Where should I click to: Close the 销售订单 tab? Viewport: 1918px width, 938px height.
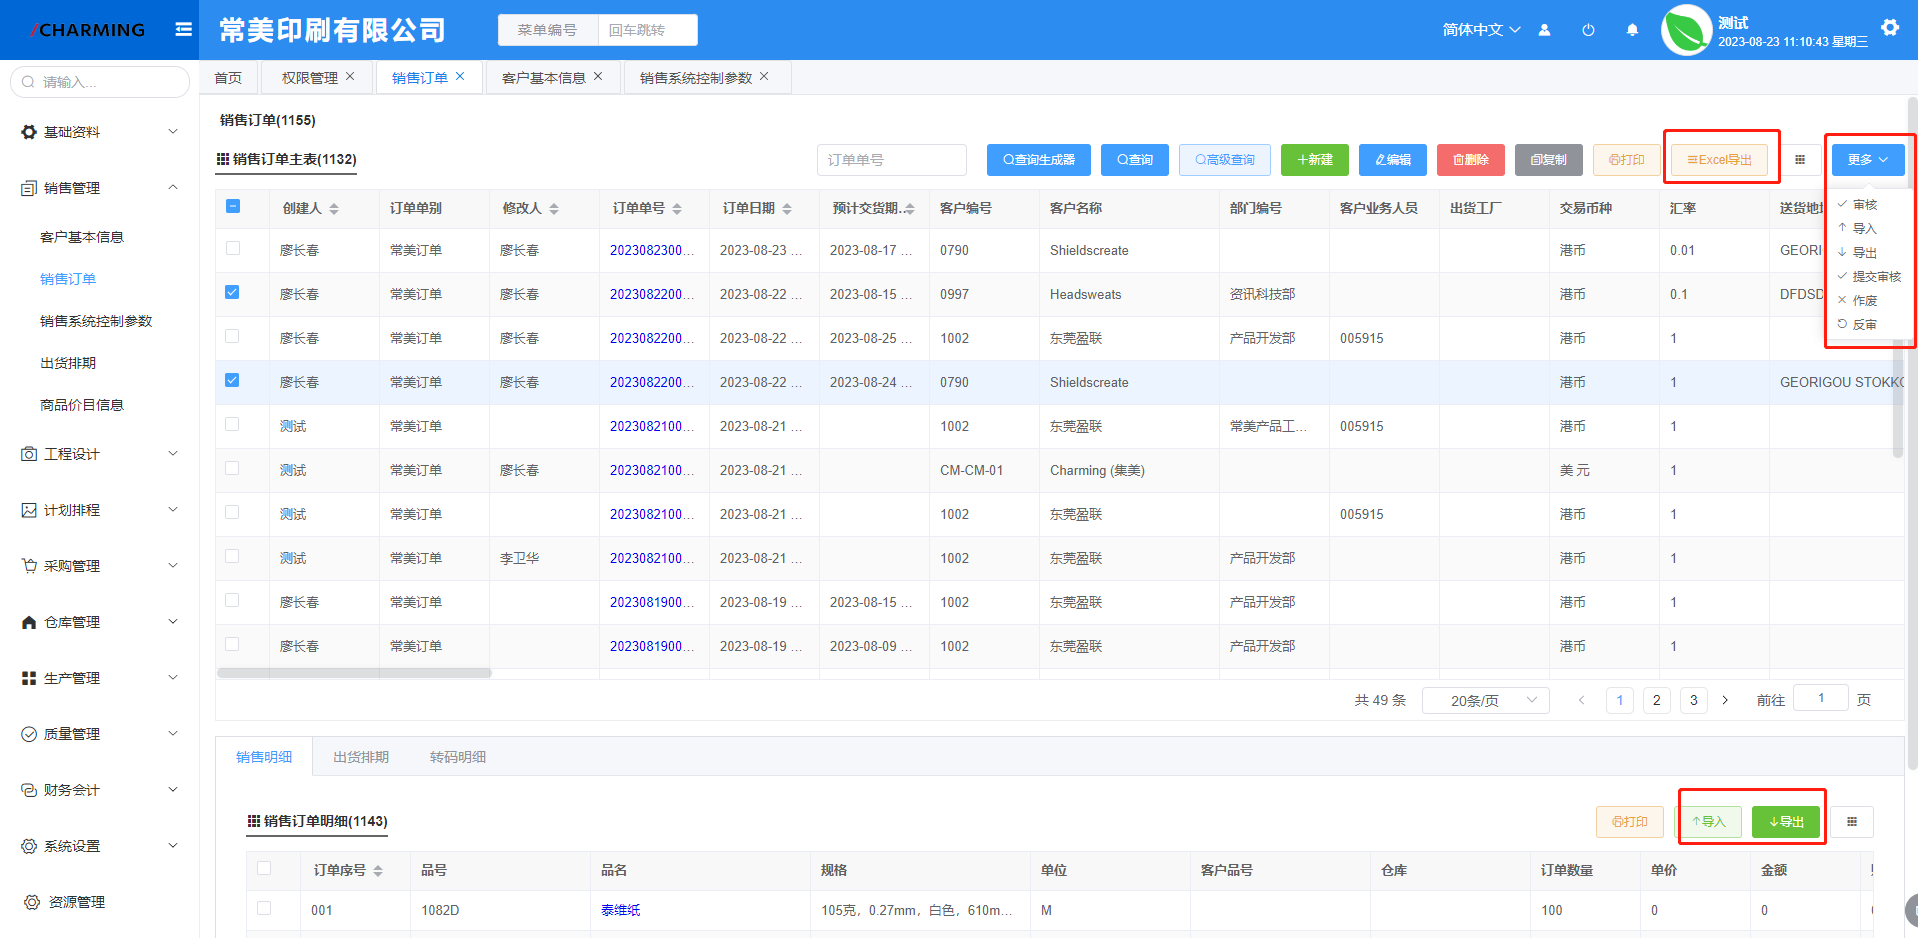point(460,76)
